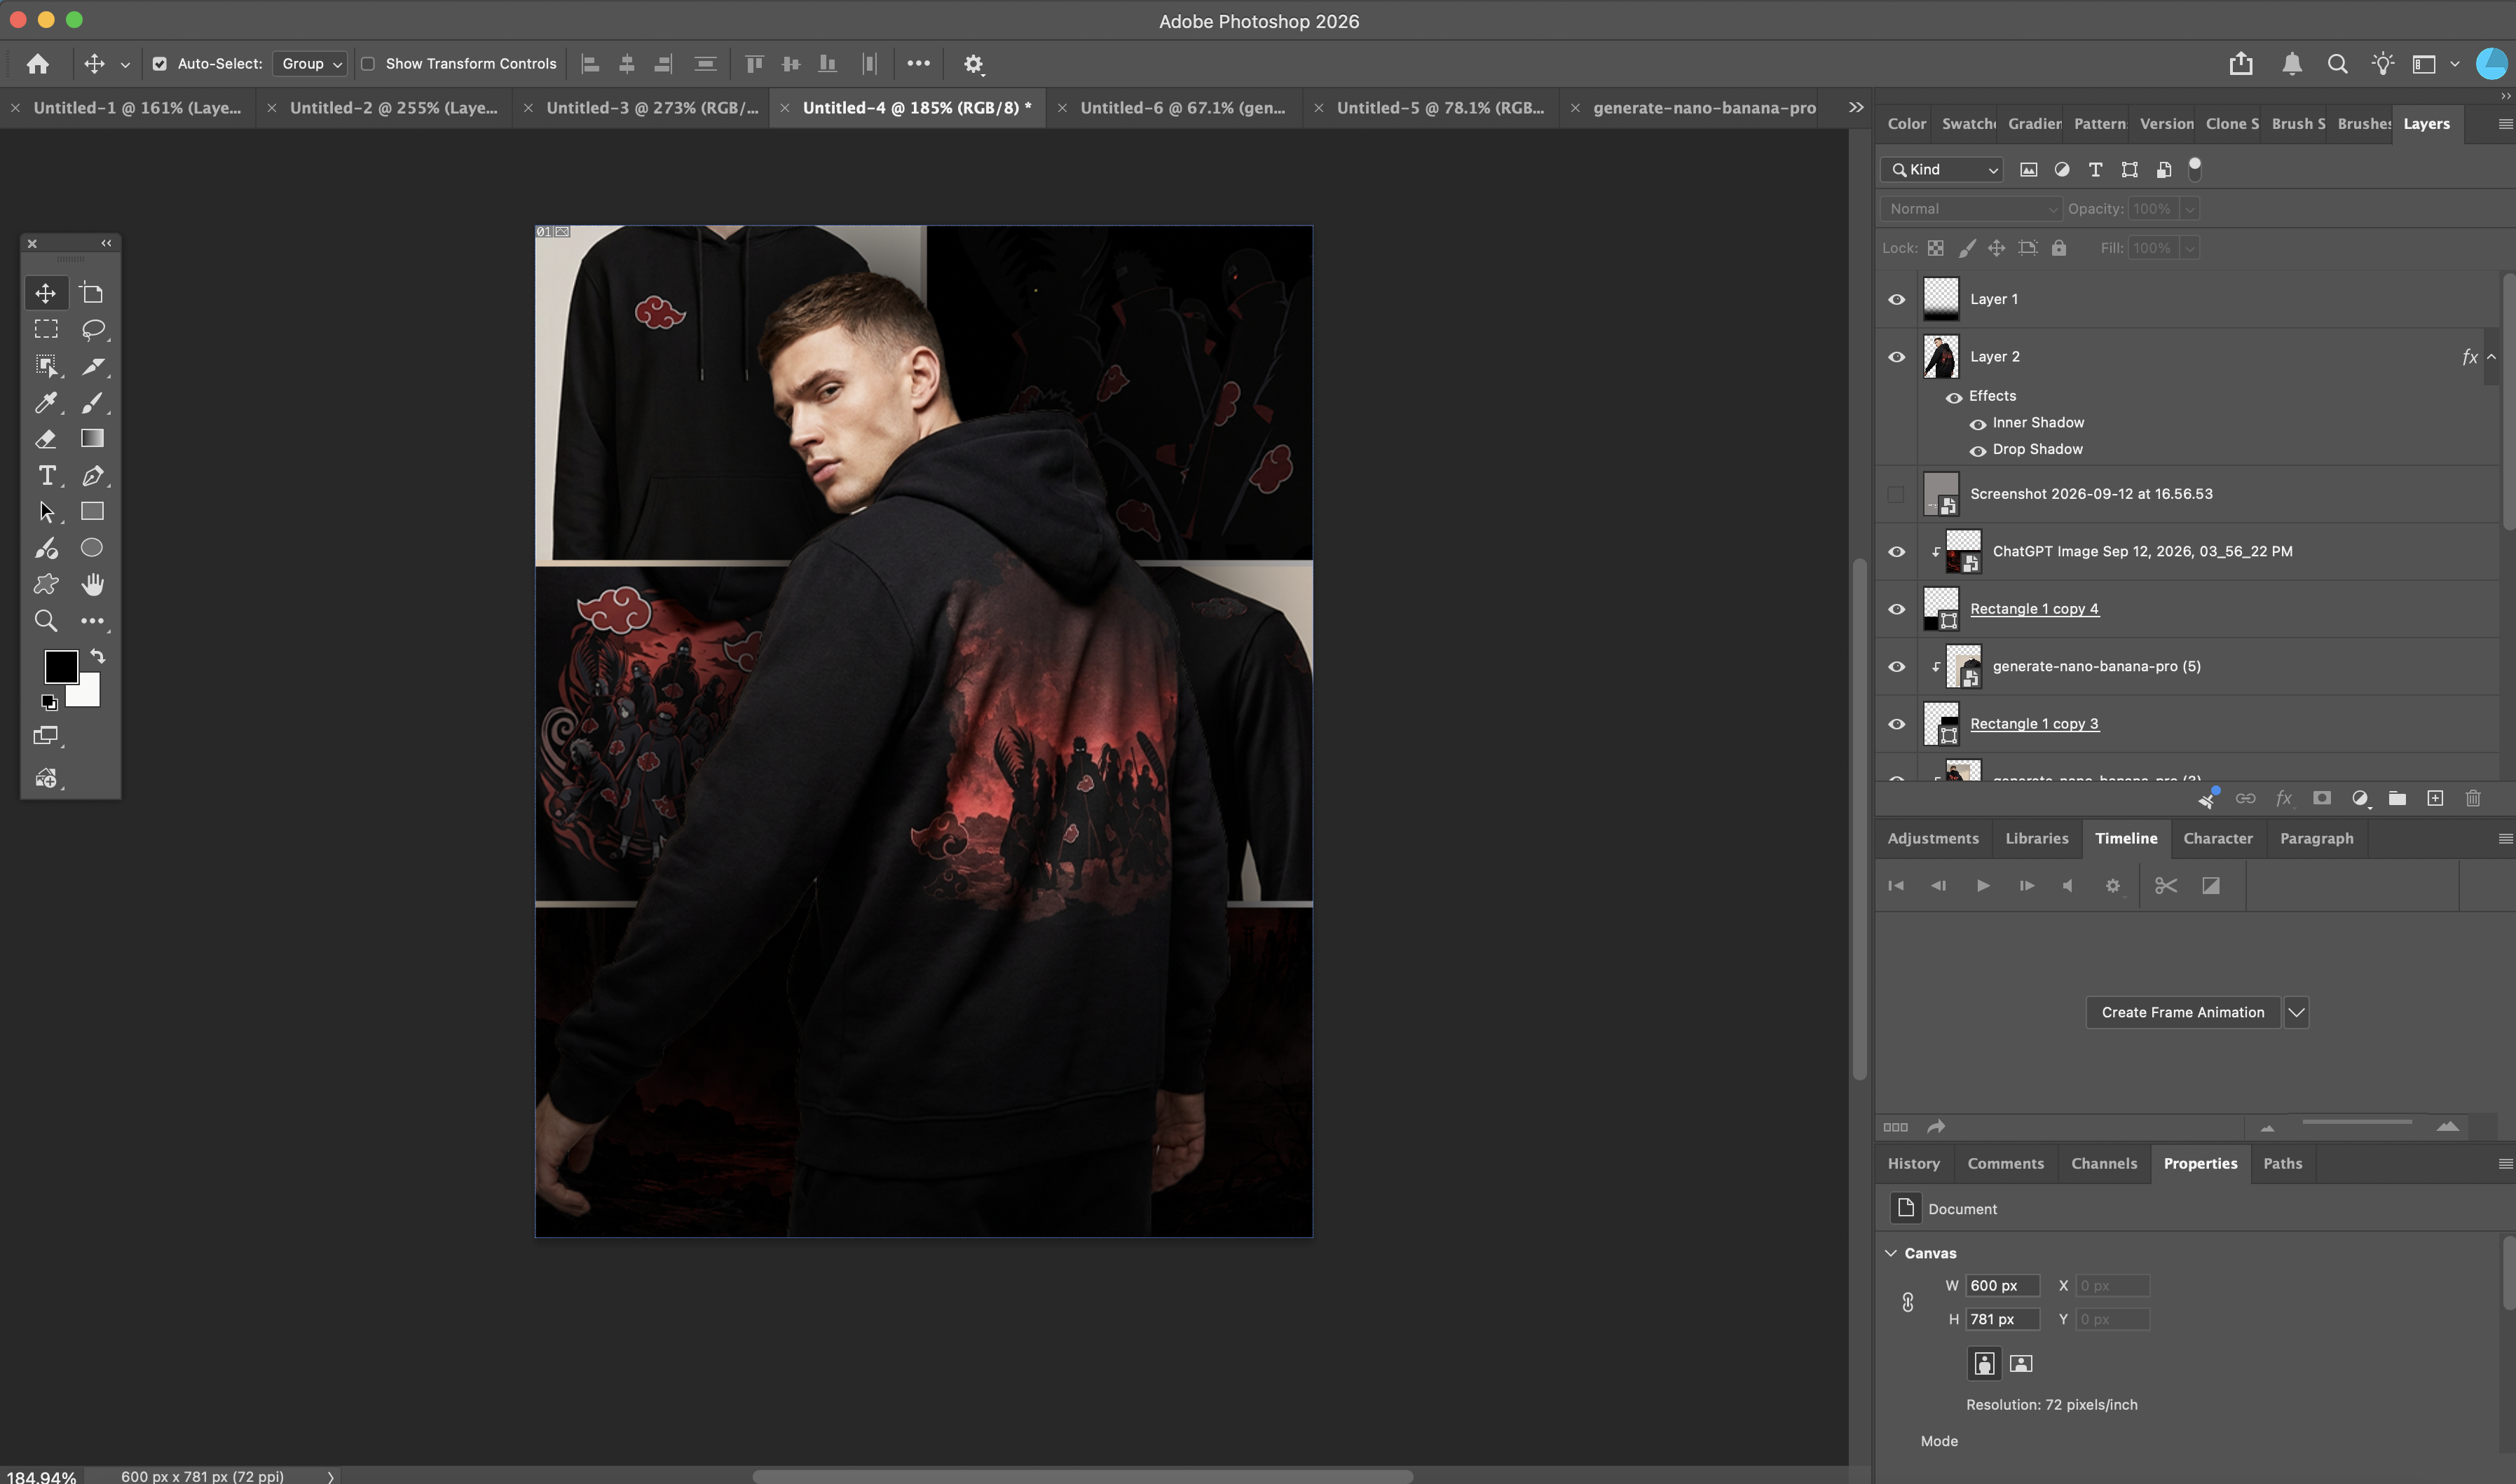Show more document tabs chevron
Viewport: 2516px width, 1484px height.
[x=1856, y=107]
